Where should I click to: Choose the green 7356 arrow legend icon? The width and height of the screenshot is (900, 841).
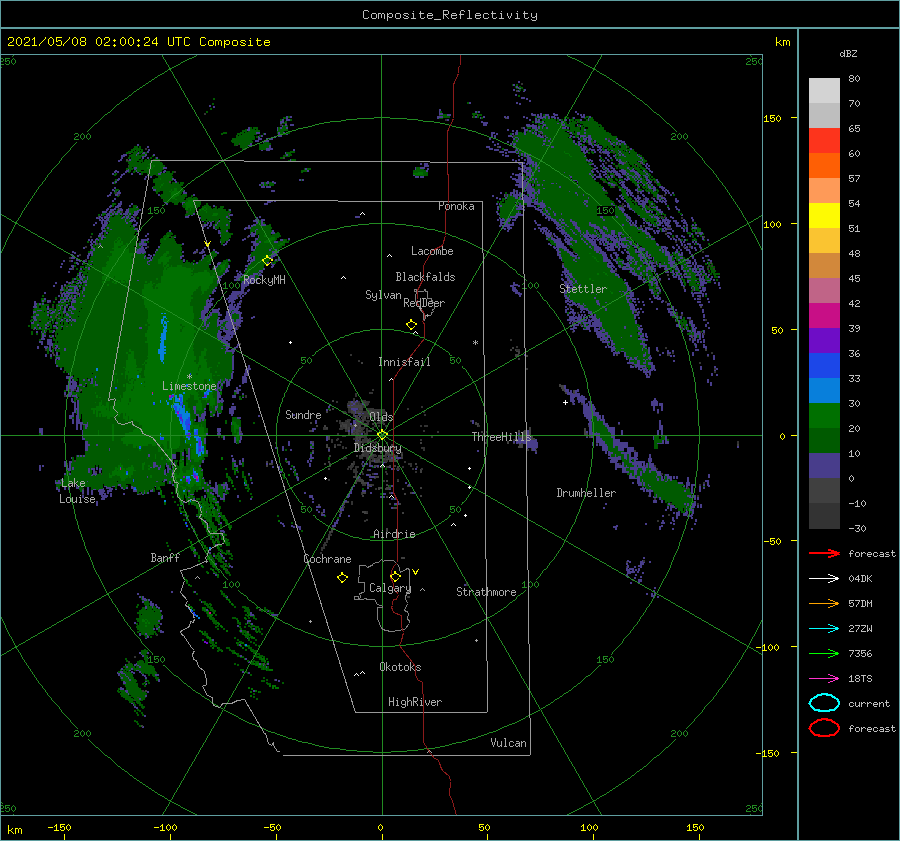pos(824,653)
